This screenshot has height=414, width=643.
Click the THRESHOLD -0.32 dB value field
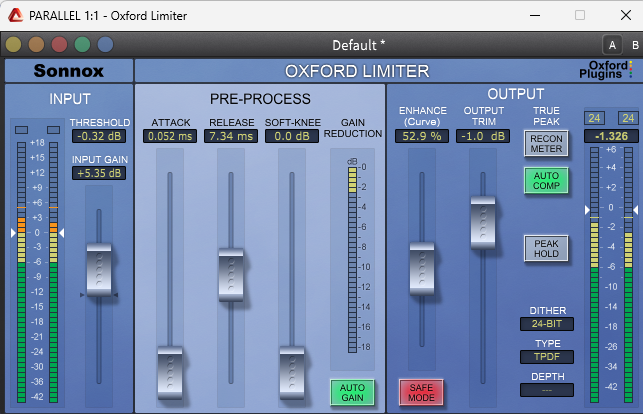click(x=99, y=136)
